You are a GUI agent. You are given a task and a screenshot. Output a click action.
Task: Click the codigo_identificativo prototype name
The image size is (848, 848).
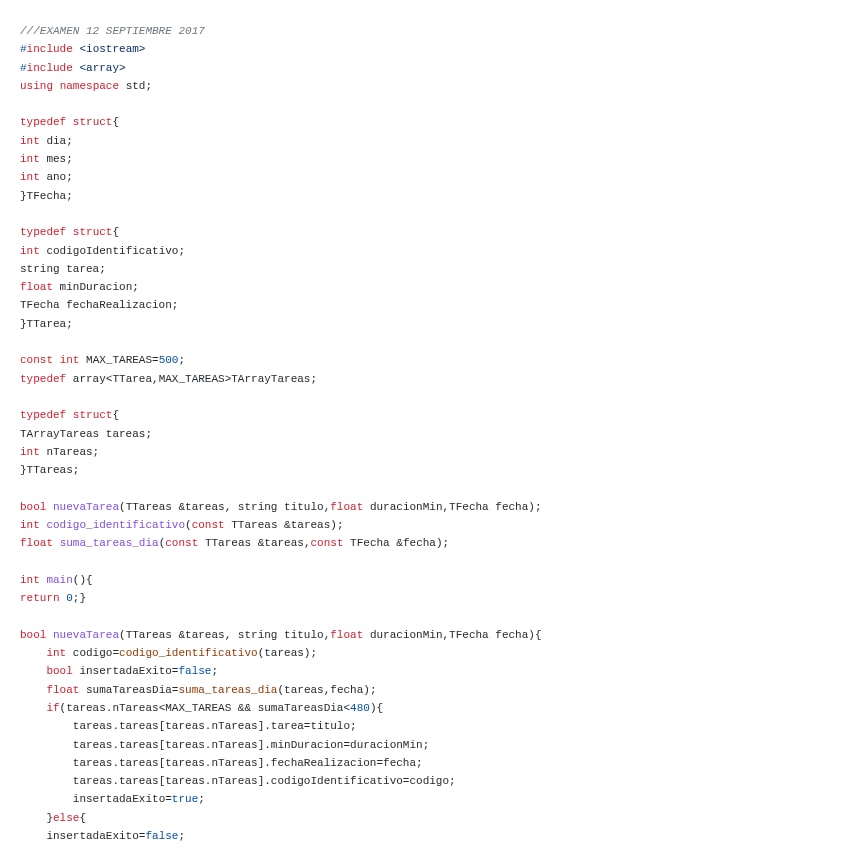point(116,525)
